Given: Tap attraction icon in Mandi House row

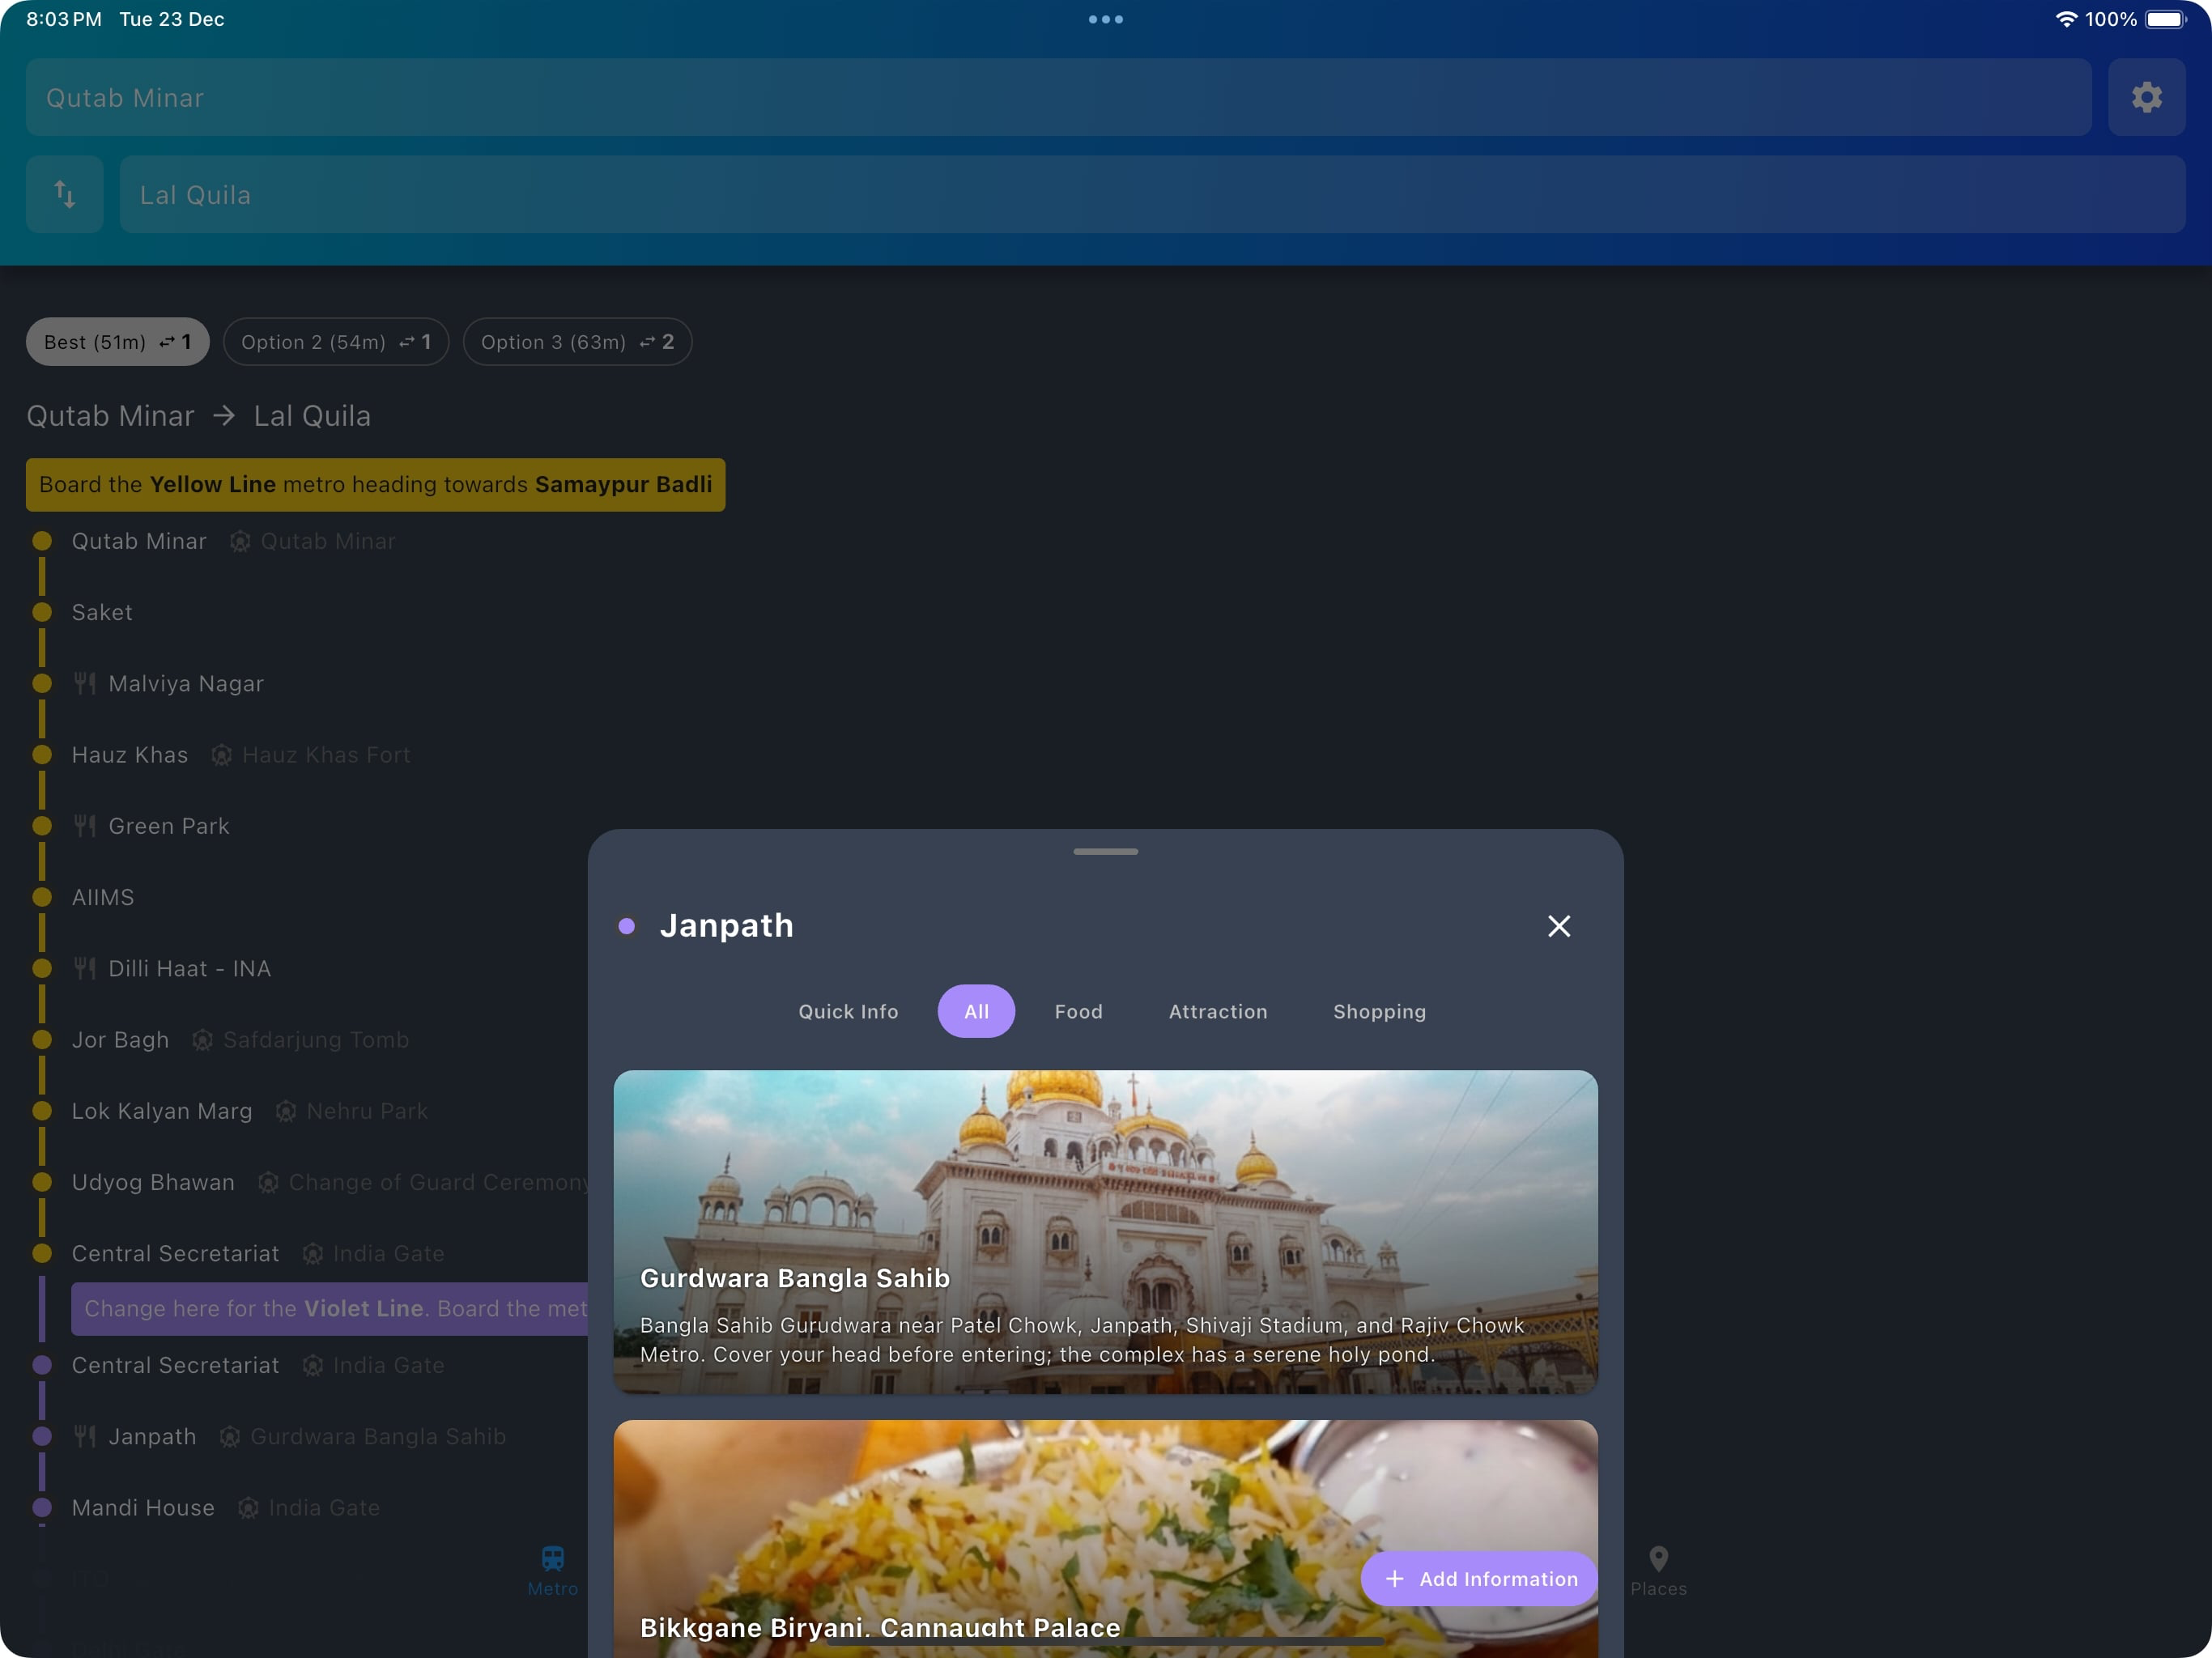Looking at the screenshot, I should point(248,1508).
